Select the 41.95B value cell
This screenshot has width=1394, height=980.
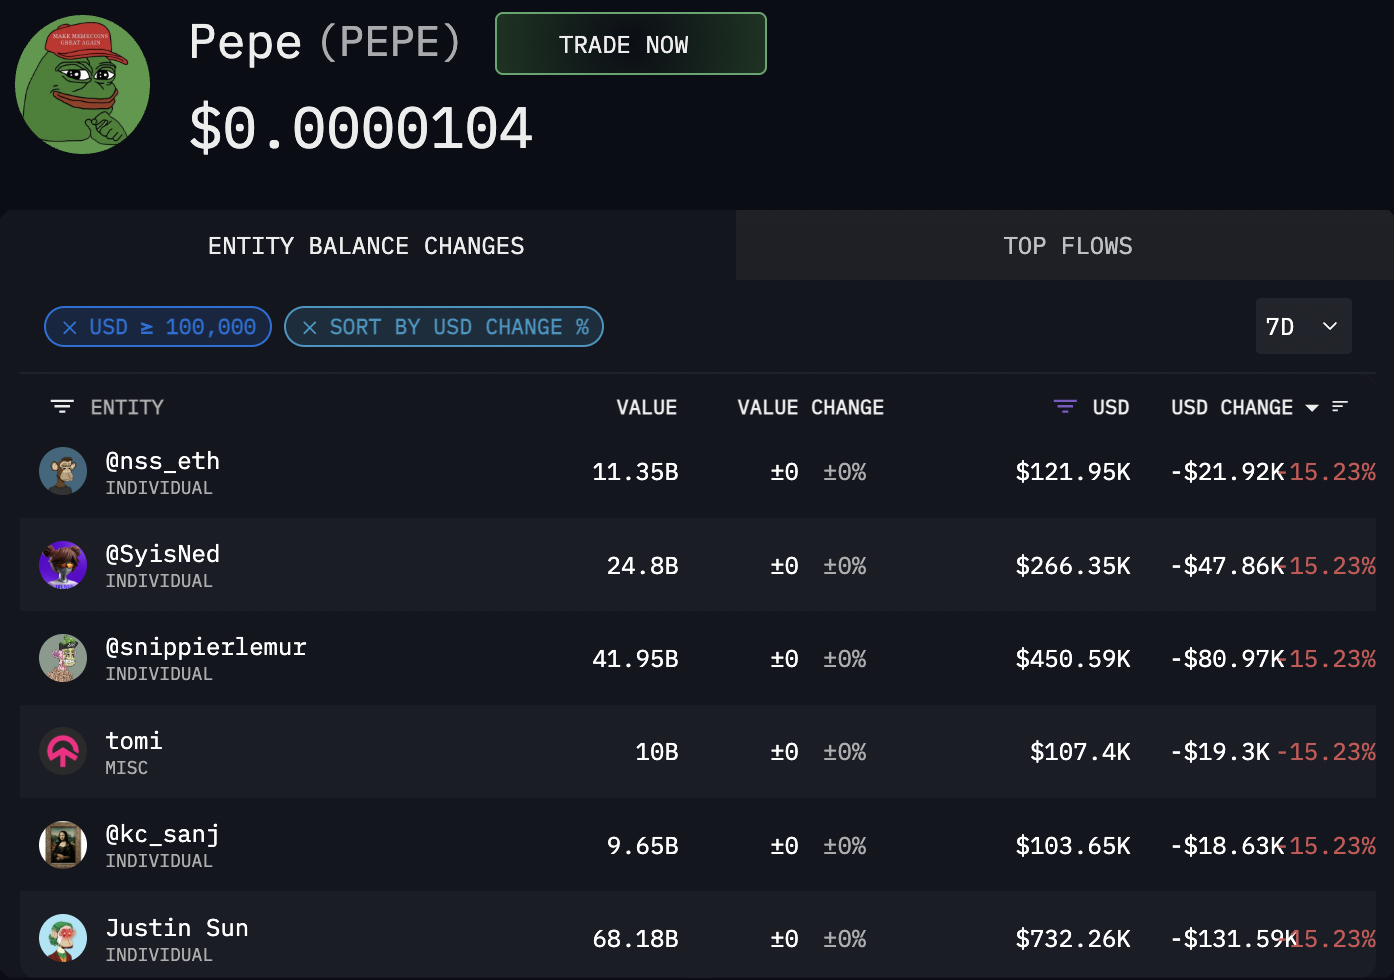coord(635,659)
